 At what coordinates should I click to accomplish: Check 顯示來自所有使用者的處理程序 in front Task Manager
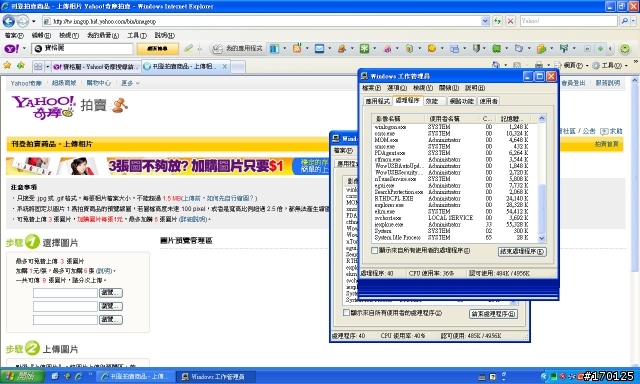click(x=374, y=251)
